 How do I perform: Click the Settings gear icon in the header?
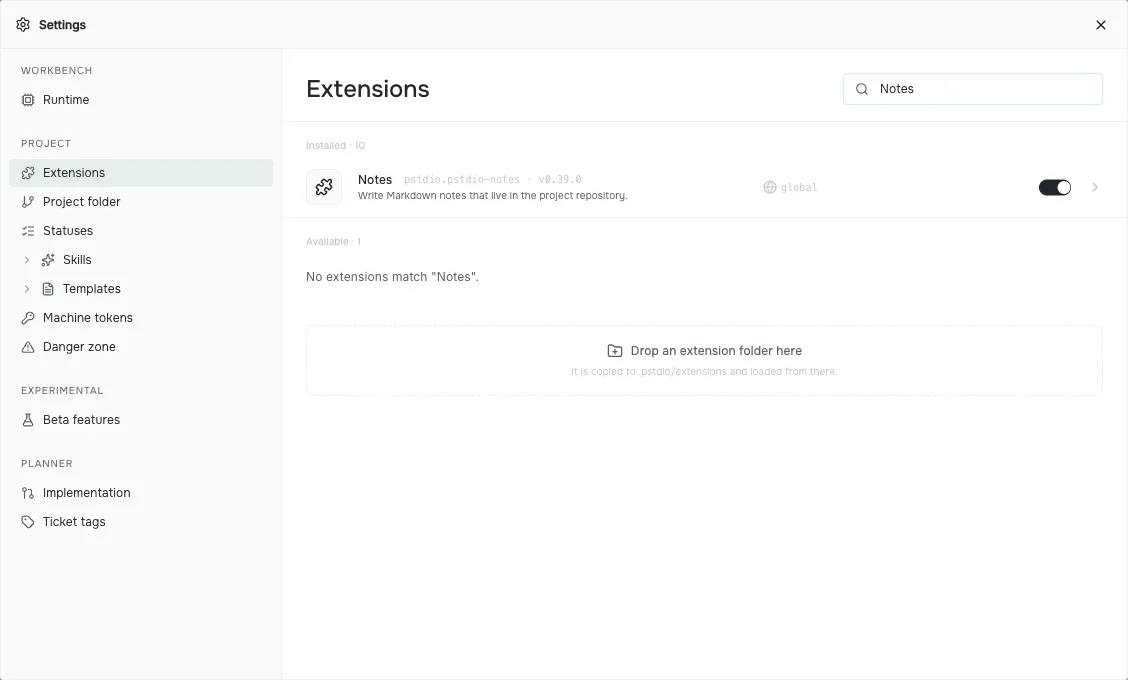(x=23, y=24)
